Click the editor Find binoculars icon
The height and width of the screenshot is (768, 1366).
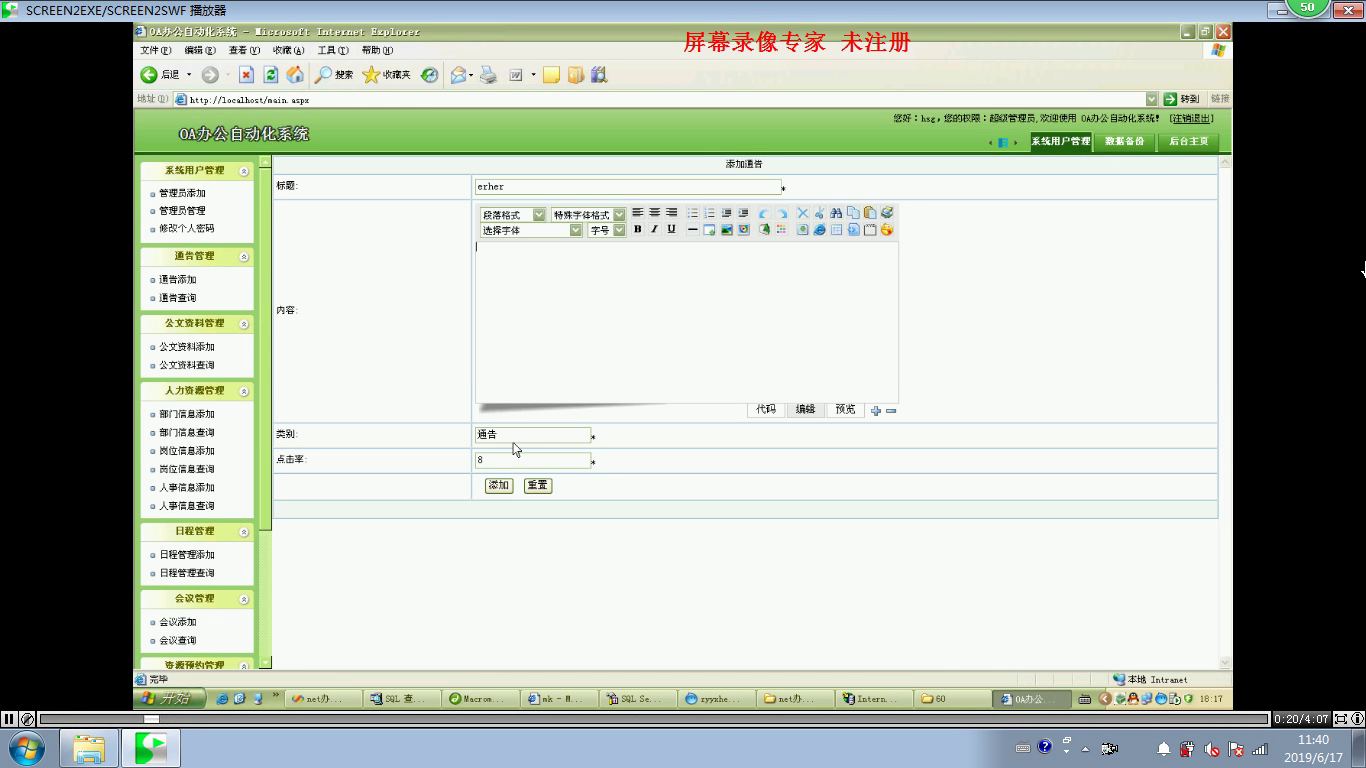[x=836, y=213]
